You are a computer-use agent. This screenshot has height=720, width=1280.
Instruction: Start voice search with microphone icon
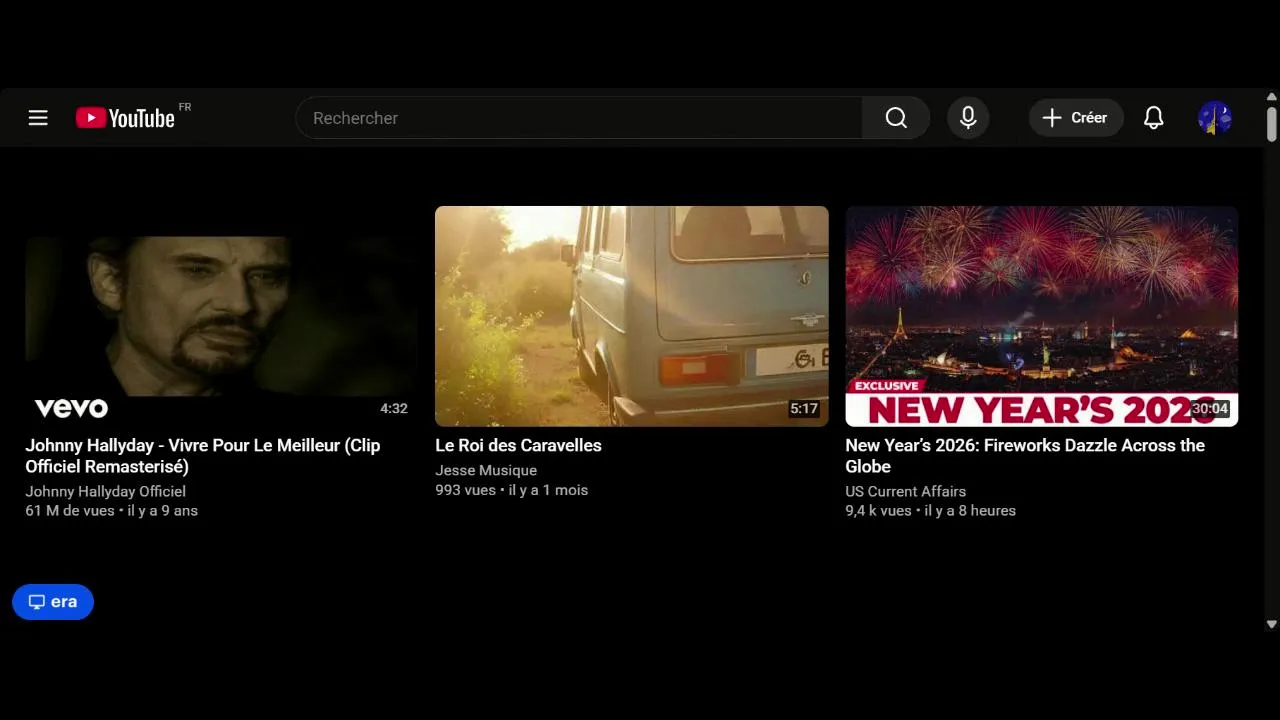(968, 118)
